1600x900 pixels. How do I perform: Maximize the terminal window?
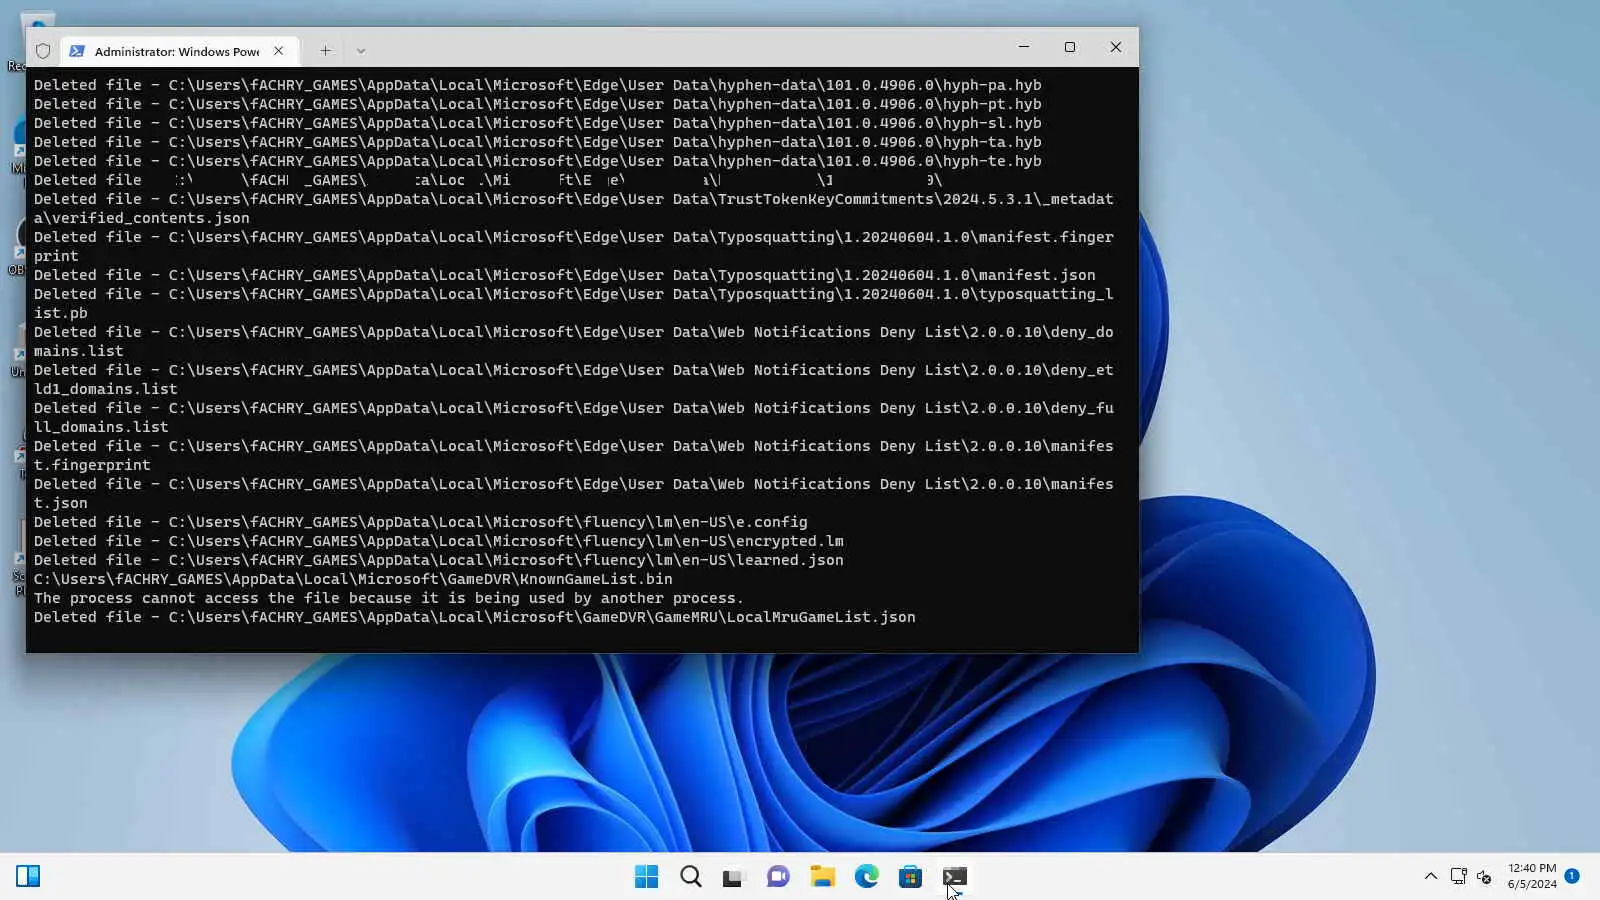[x=1070, y=47]
